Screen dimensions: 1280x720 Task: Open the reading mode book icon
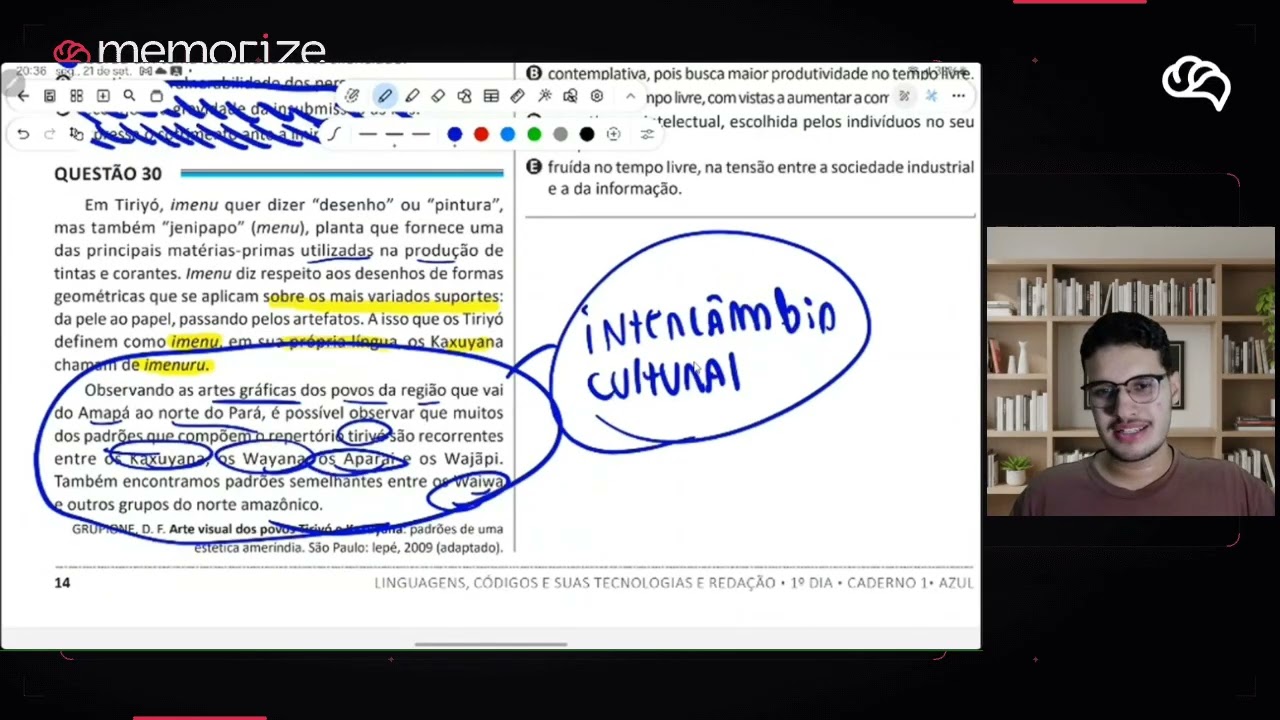point(50,96)
